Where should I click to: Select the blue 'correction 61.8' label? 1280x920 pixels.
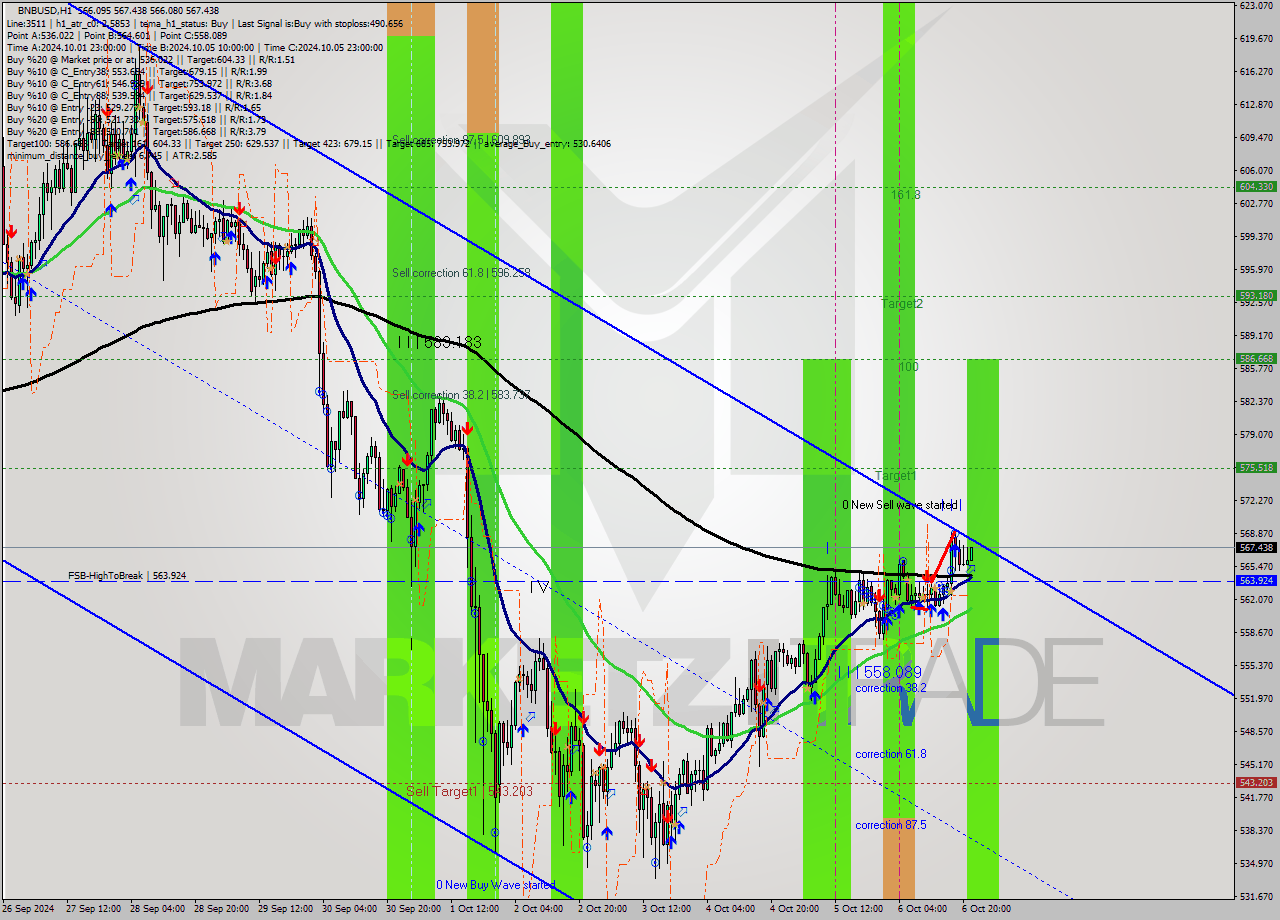890,754
